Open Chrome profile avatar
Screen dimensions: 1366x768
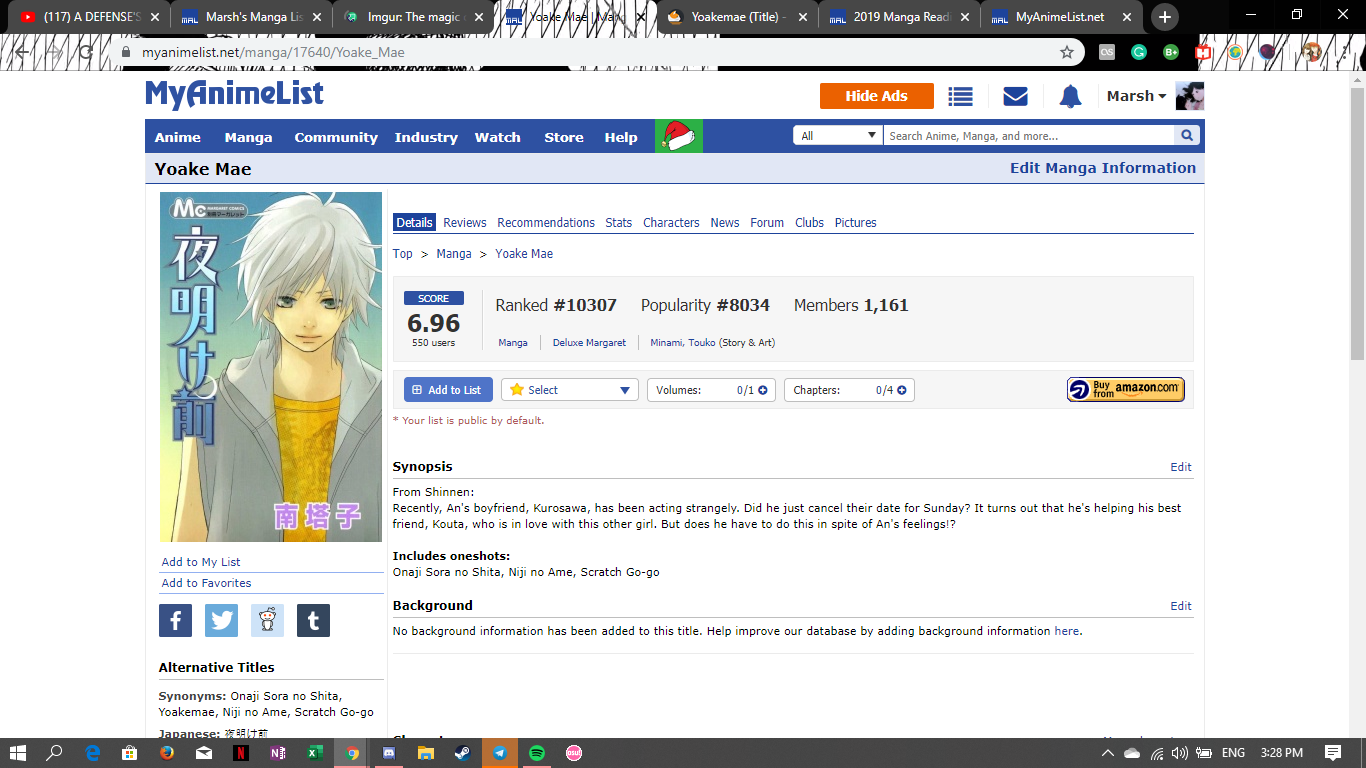coord(1312,52)
